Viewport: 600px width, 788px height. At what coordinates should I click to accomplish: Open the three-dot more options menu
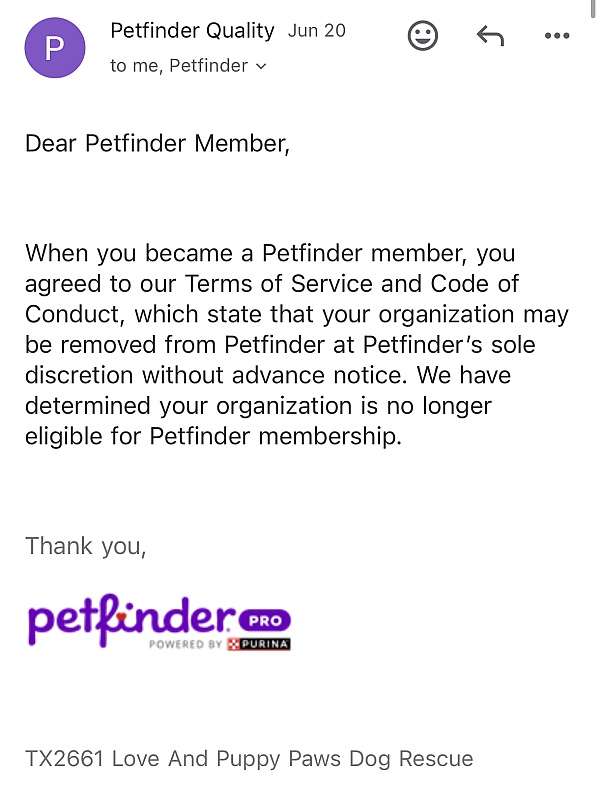click(557, 36)
